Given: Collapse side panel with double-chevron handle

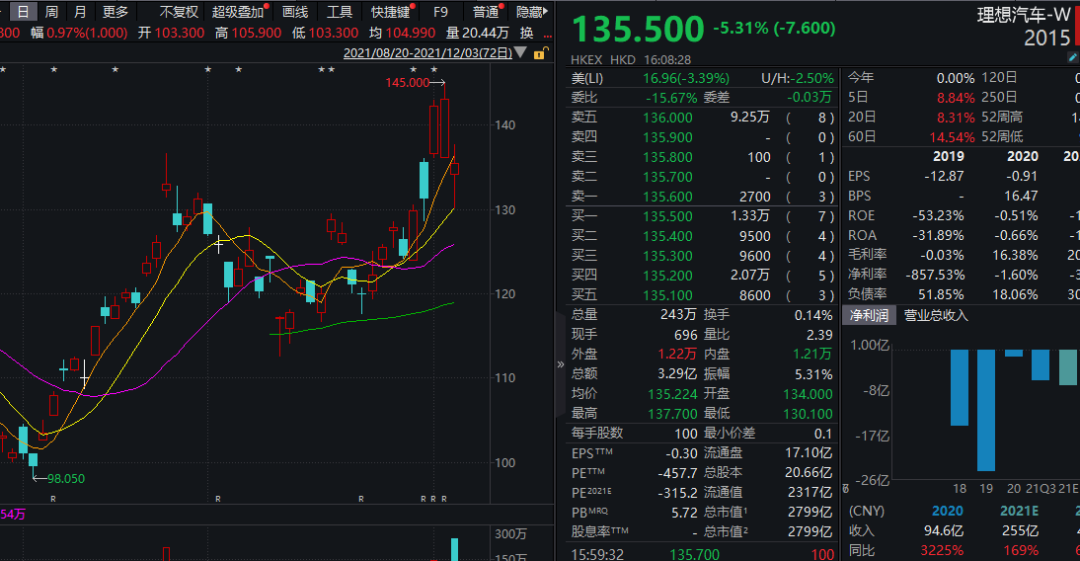Looking at the screenshot, I should click(560, 365).
